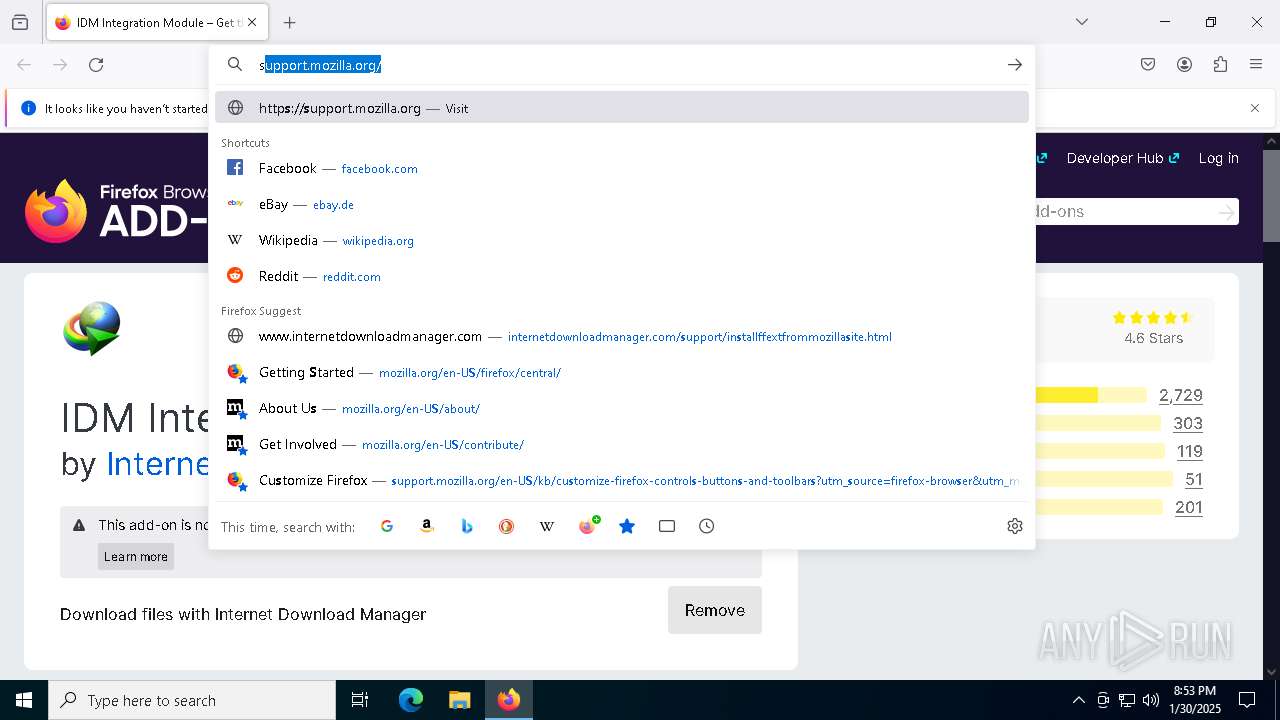This screenshot has height=720, width=1280.
Task: Open the Pocket save icon
Action: click(1148, 65)
